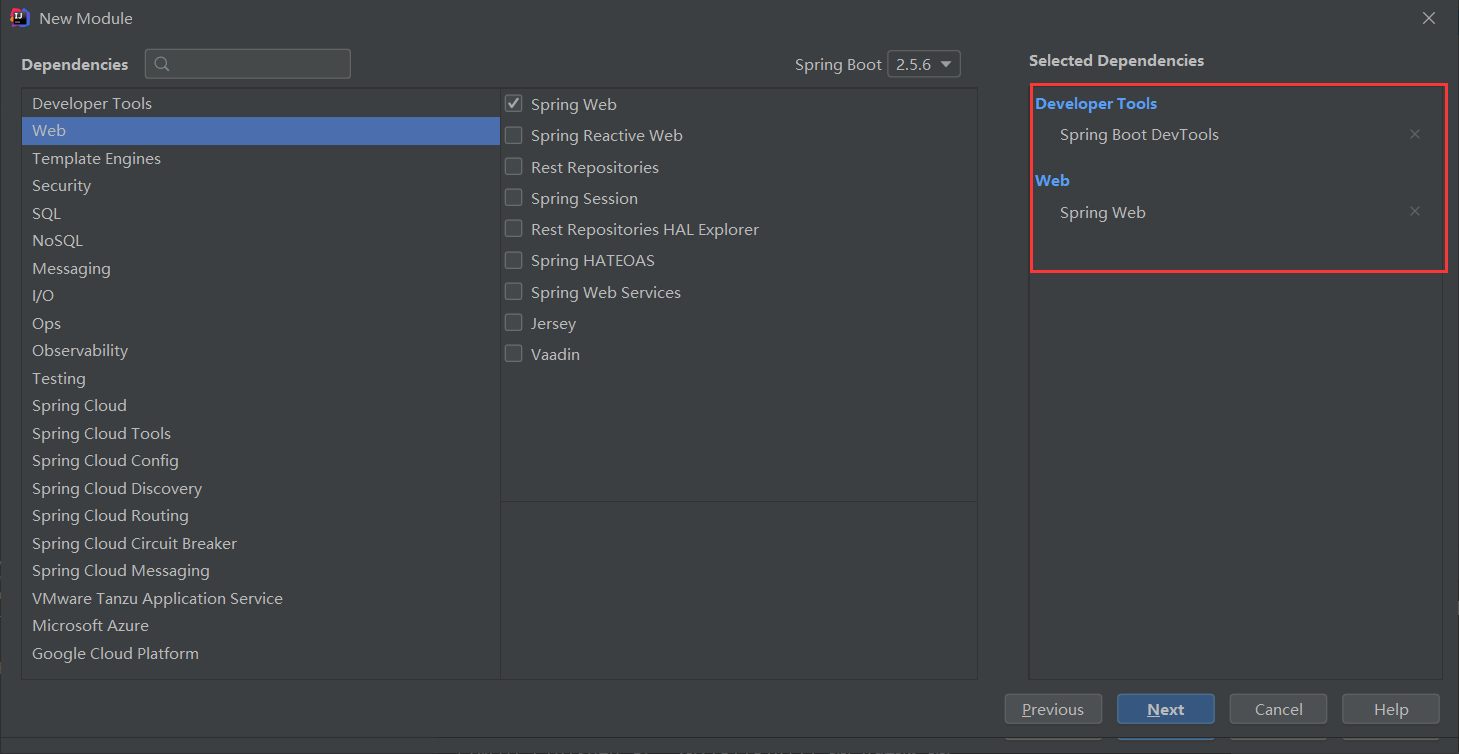The height and width of the screenshot is (754, 1459).
Task: Click the Web group under Selected Dependencies
Action: click(x=1052, y=180)
